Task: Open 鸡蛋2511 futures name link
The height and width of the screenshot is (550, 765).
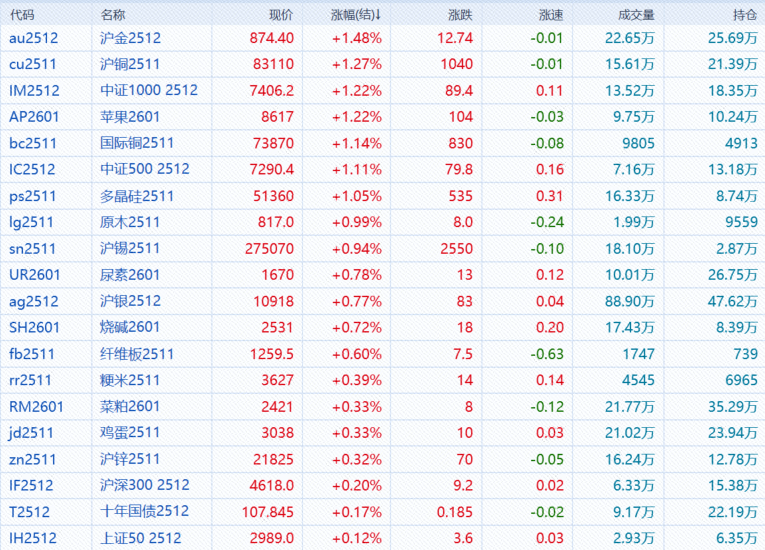Action: pos(130,432)
